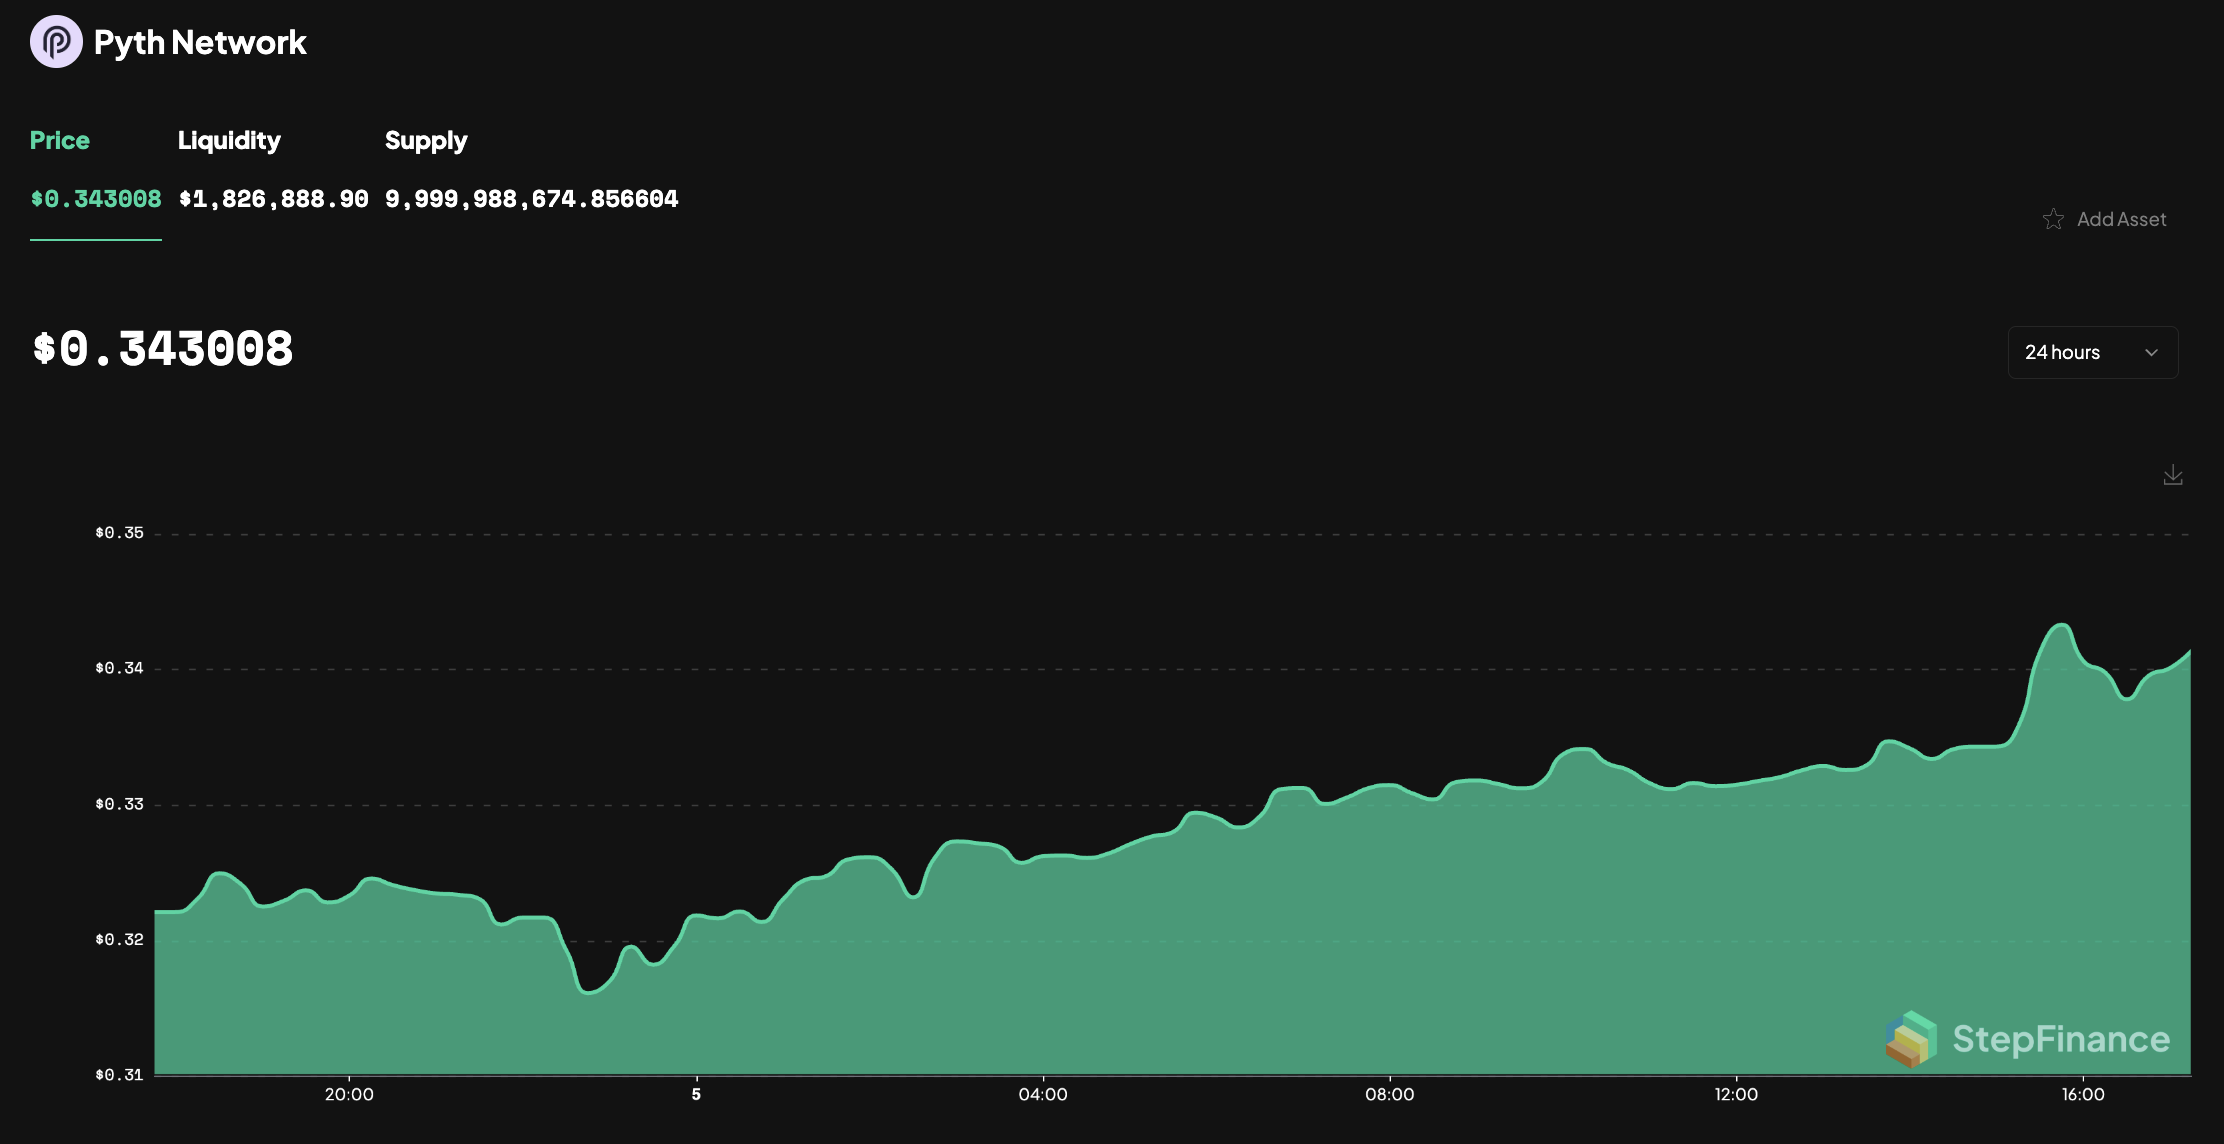Switch to the Price tab
The image size is (2224, 1144).
(x=60, y=140)
